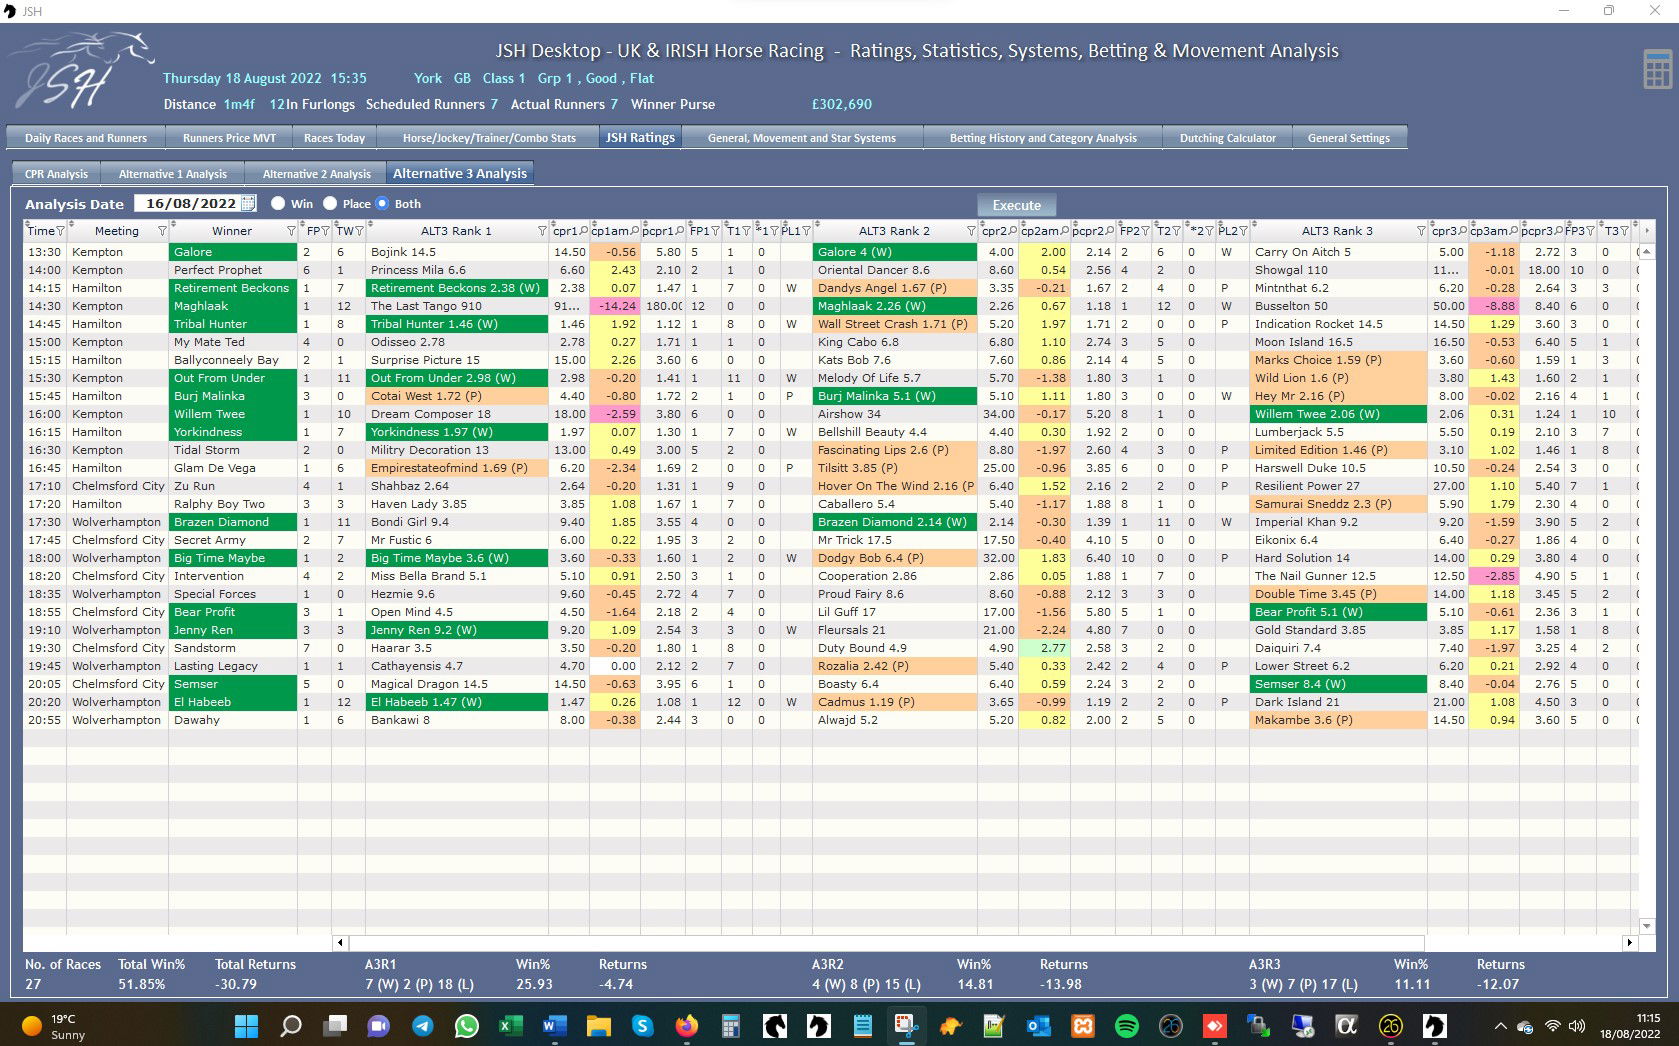The image size is (1679, 1046).
Task: Open WhatsApp from the taskbar
Action: pos(466,1025)
